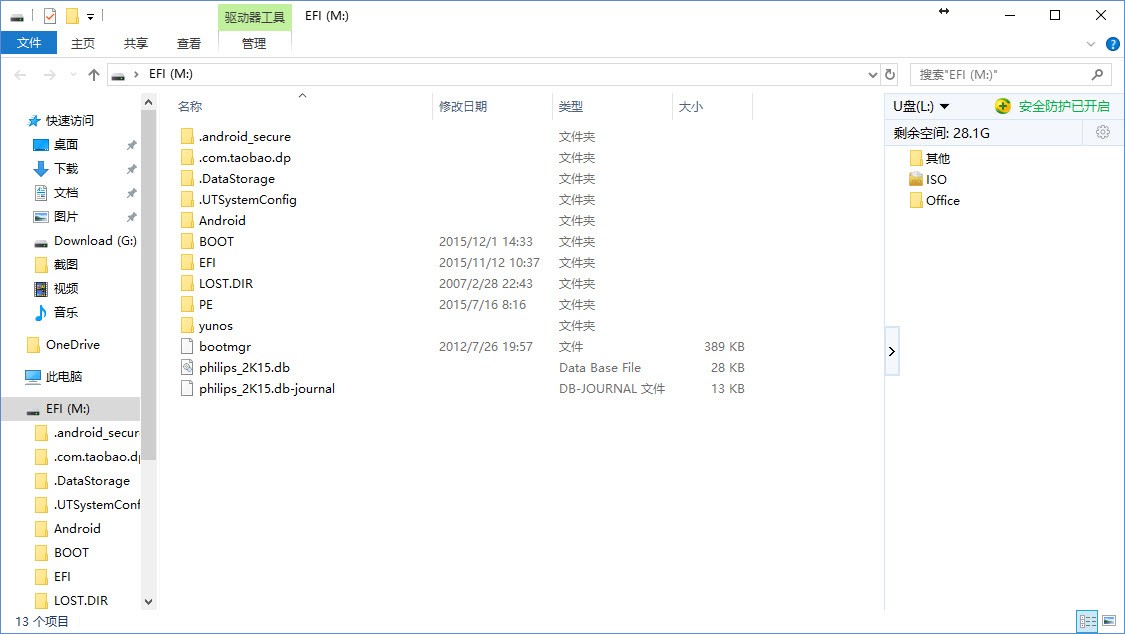This screenshot has height=634, width=1125.
Task: Refresh the EFI (M:) folder view
Action: [x=890, y=75]
